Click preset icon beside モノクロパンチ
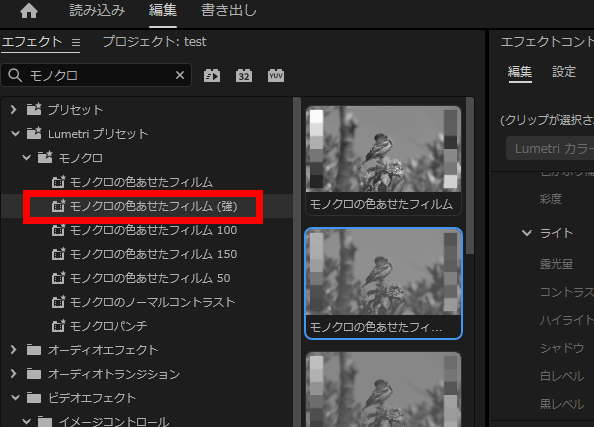Screen dimensions: 594x427 pos(58,325)
